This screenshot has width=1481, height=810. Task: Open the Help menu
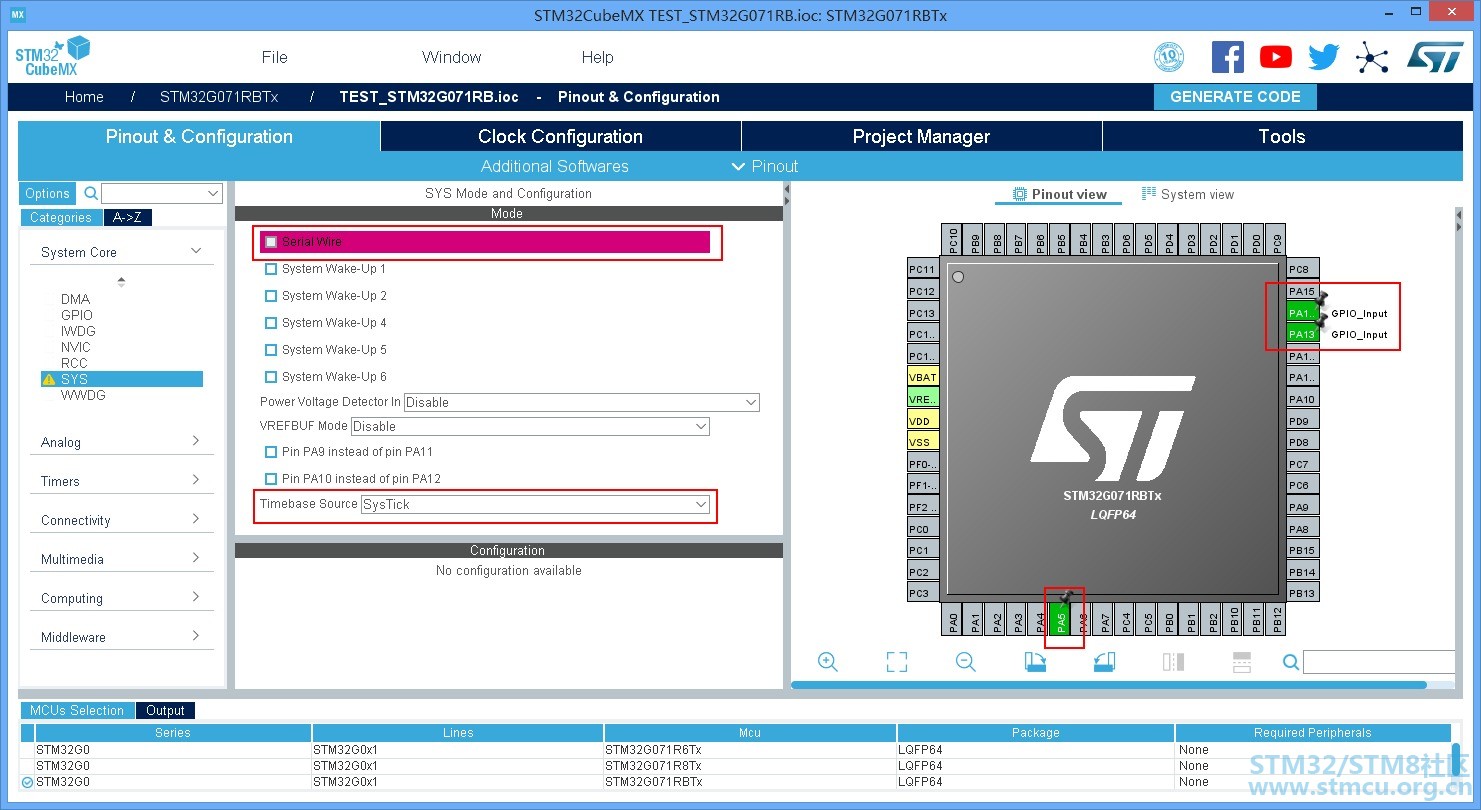point(597,57)
